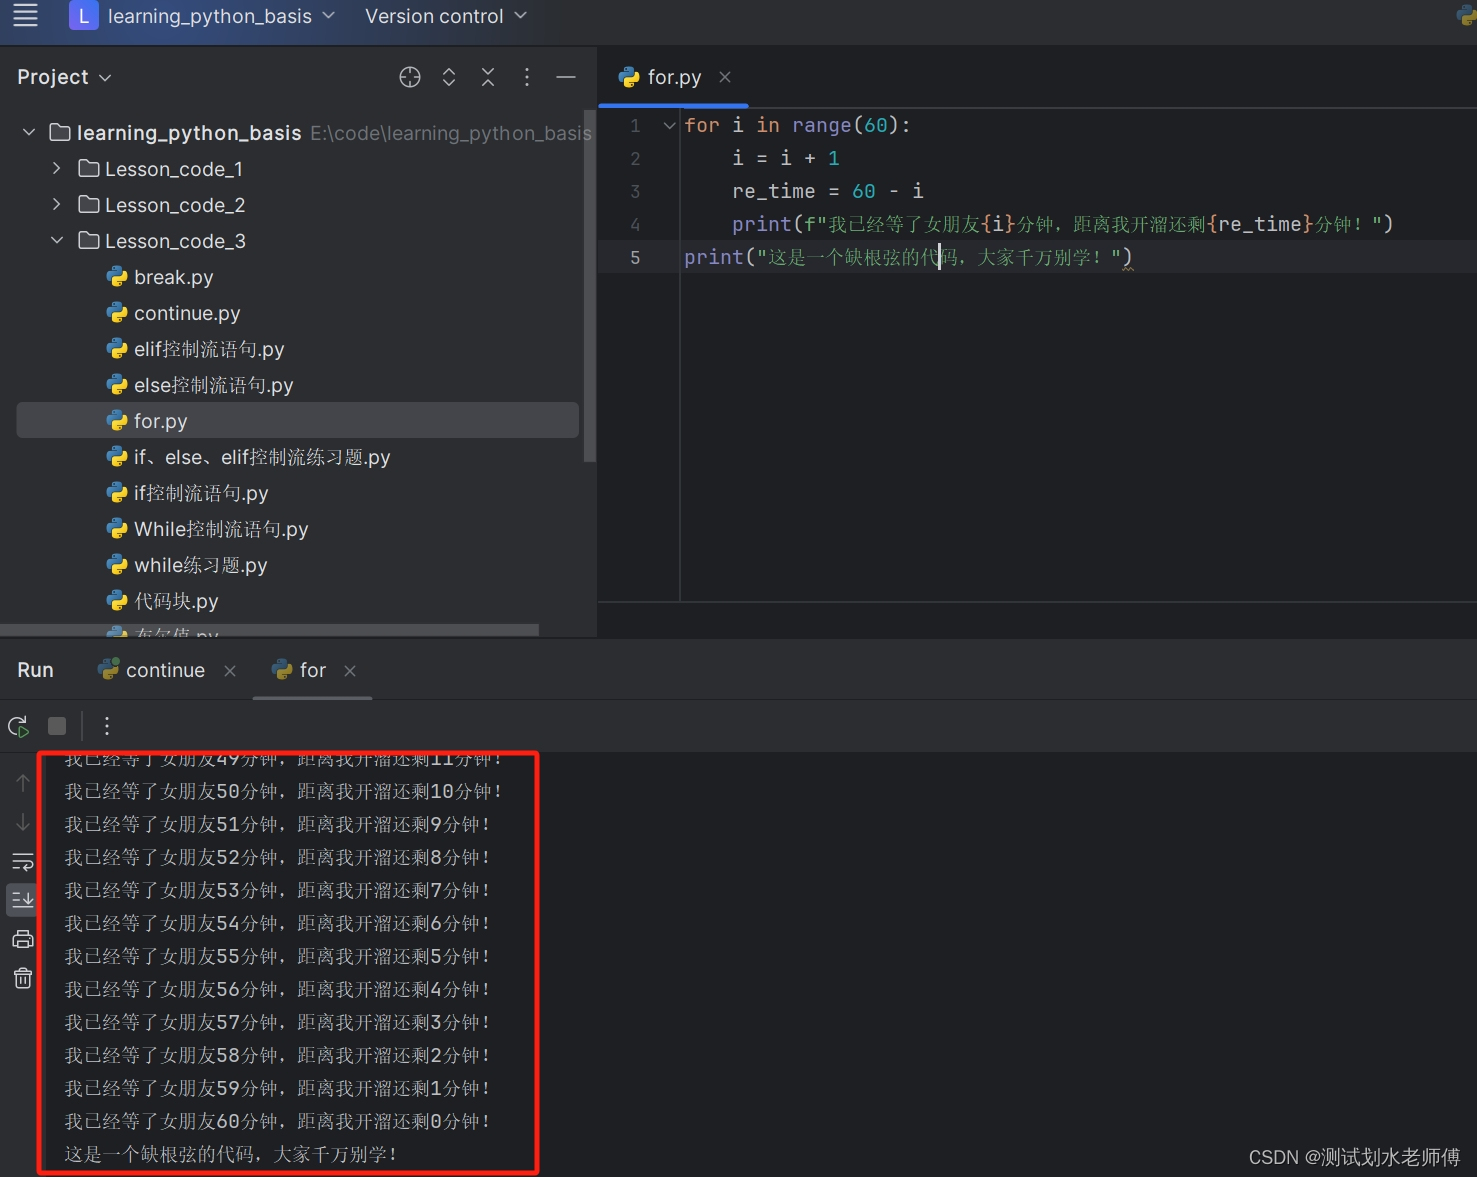Close the for run tab
The image size is (1477, 1177).
pyautogui.click(x=350, y=671)
